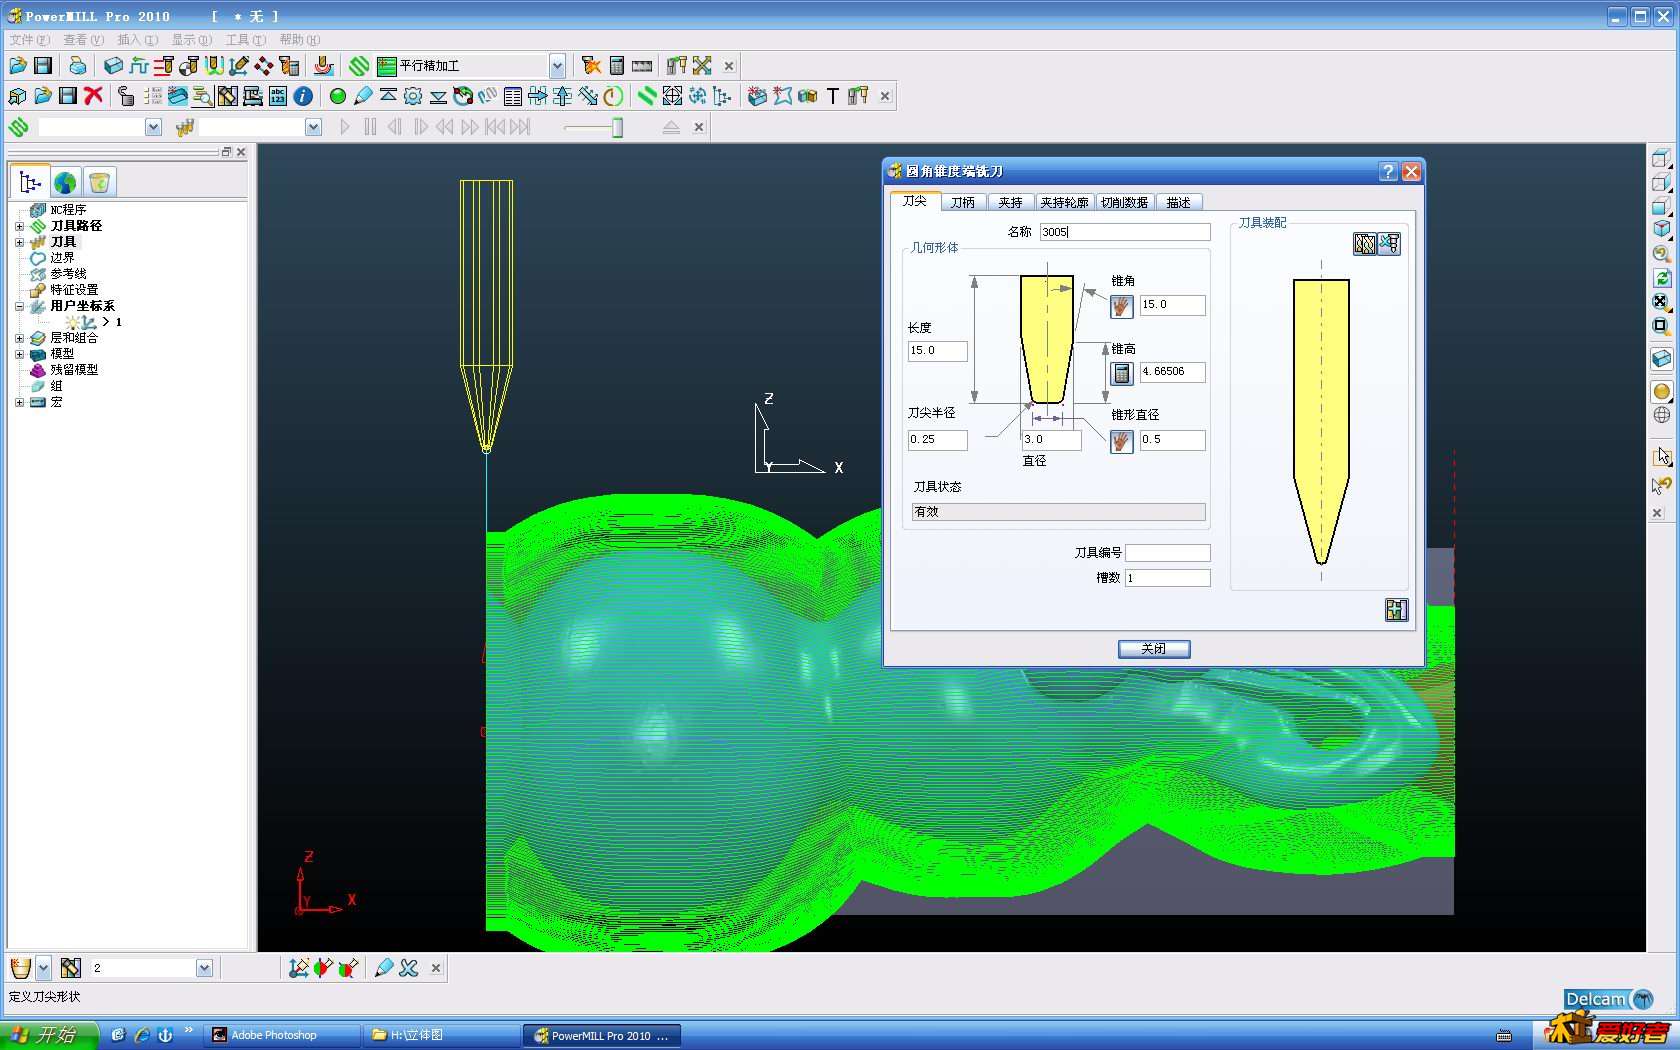1680x1050 pixels.
Task: Switch to the globe browser tab
Action: click(65, 183)
